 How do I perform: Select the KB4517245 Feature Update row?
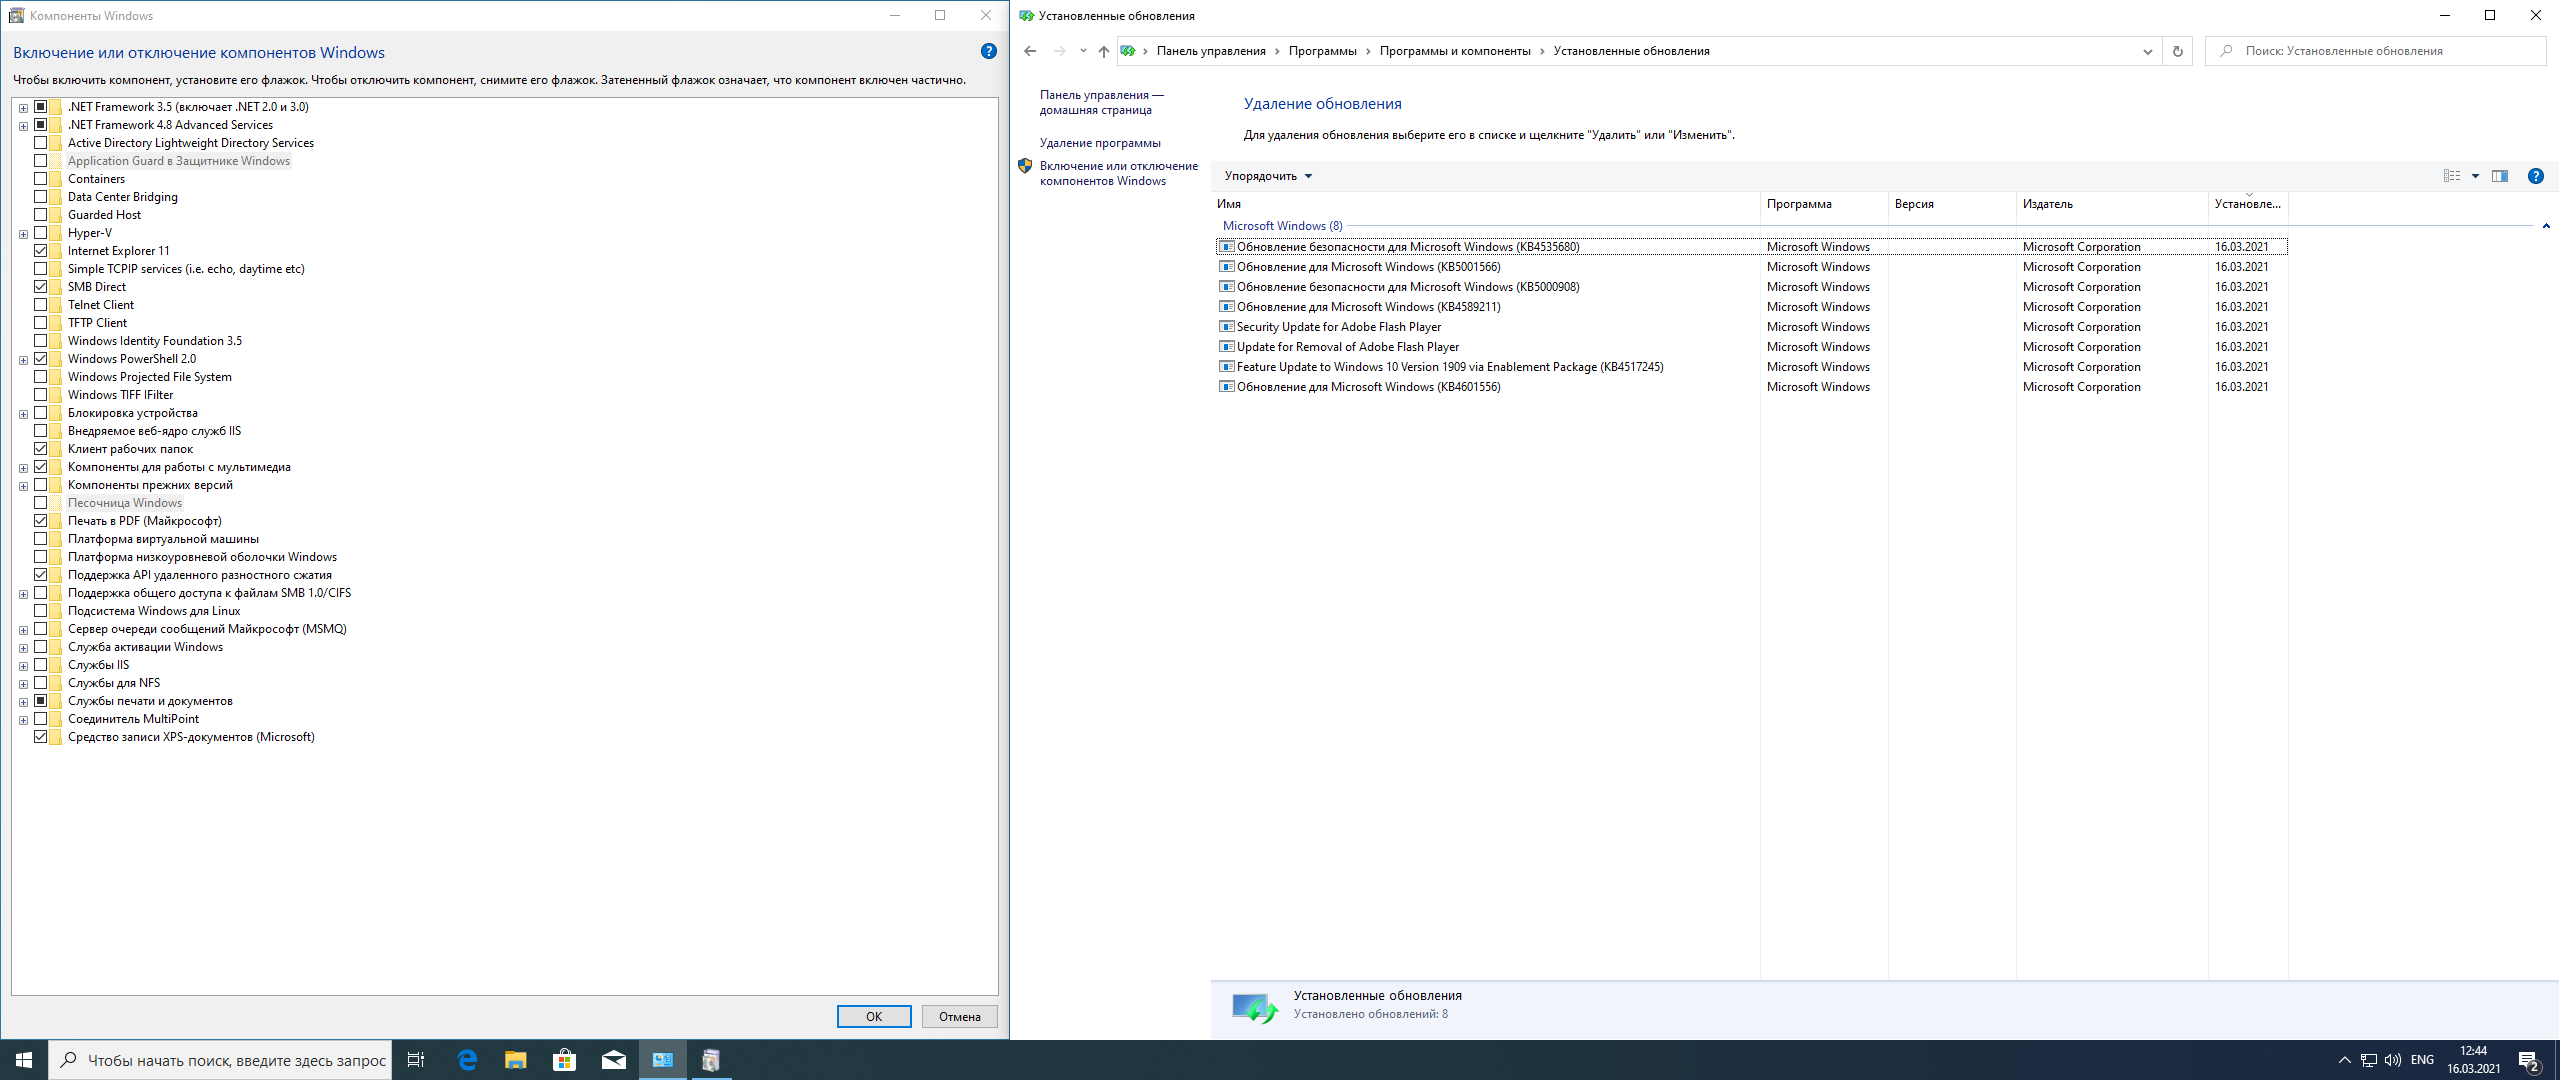[x=1752, y=367]
